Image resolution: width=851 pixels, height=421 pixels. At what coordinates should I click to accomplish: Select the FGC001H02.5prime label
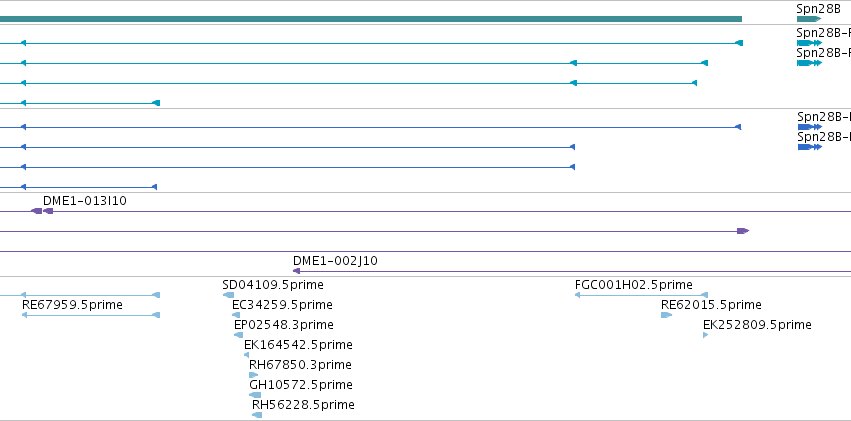coord(633,285)
